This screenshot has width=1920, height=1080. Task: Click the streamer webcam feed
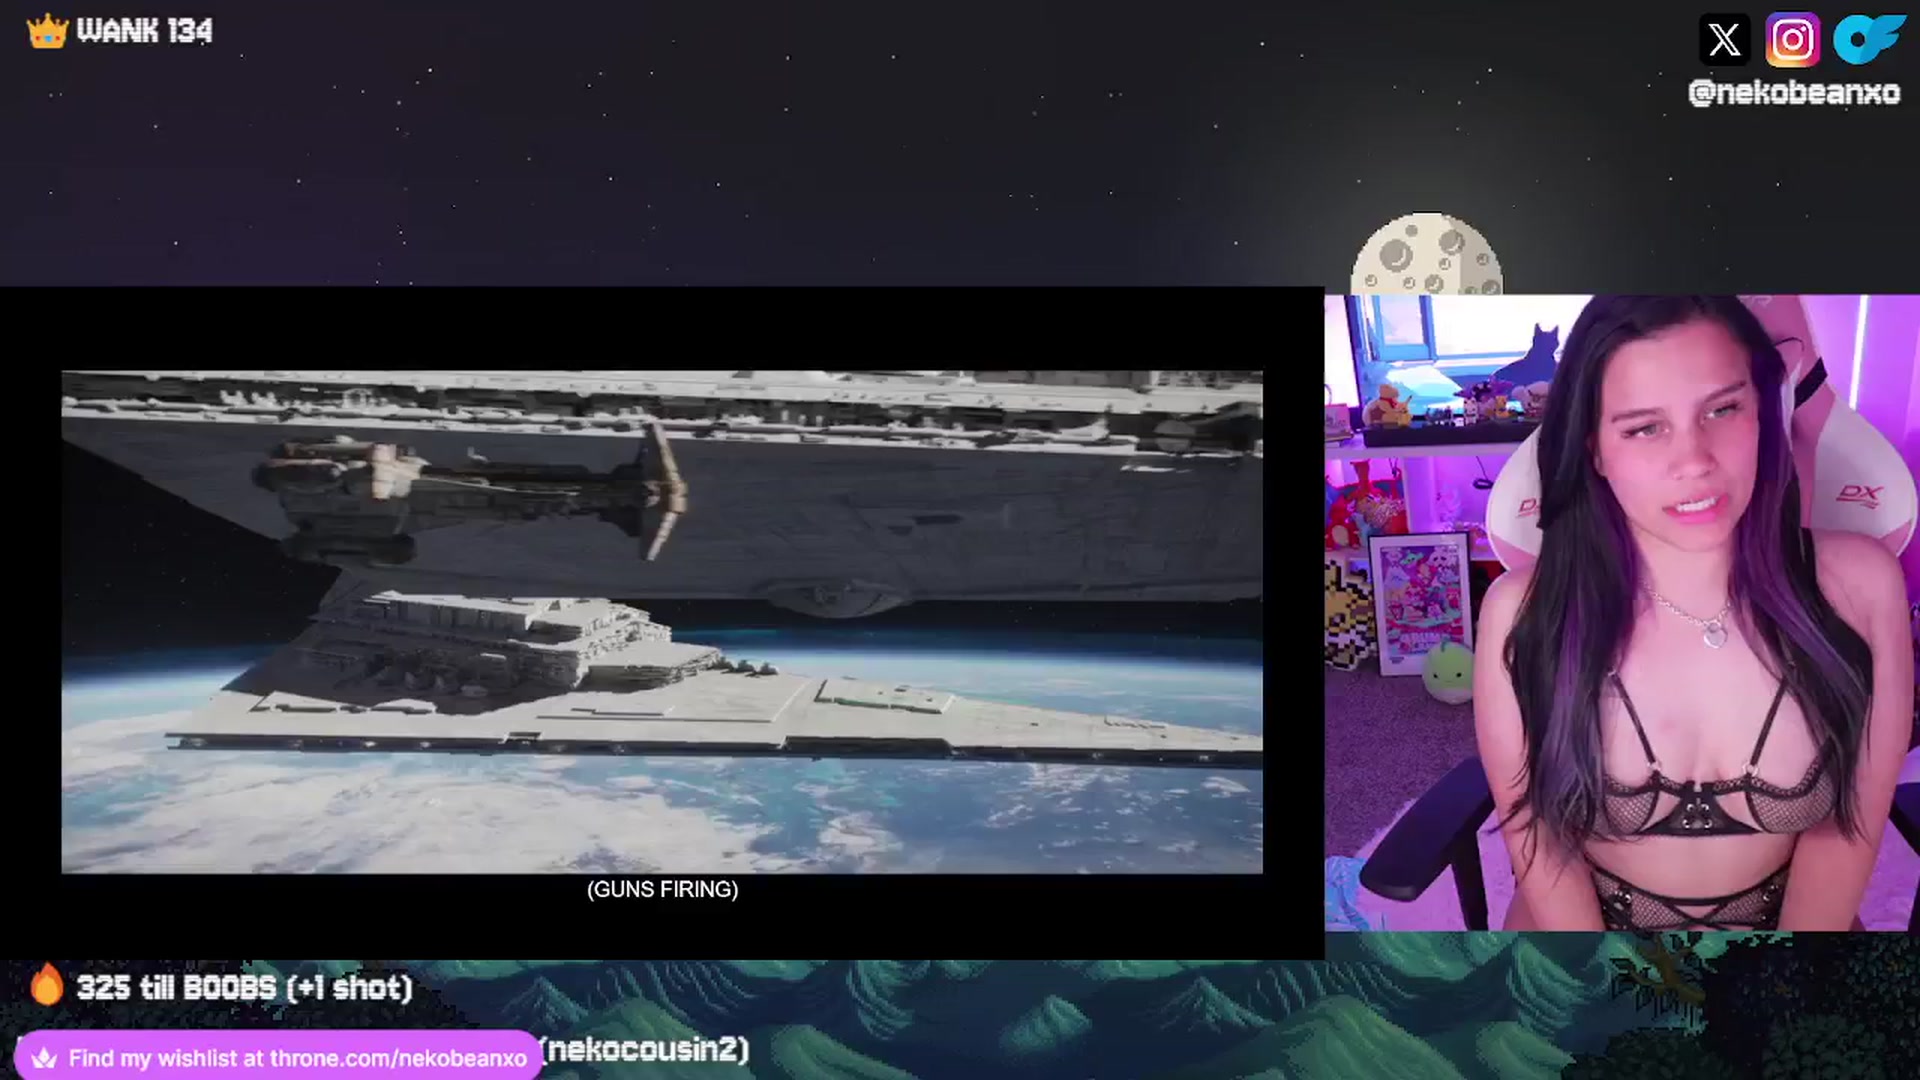(1622, 612)
